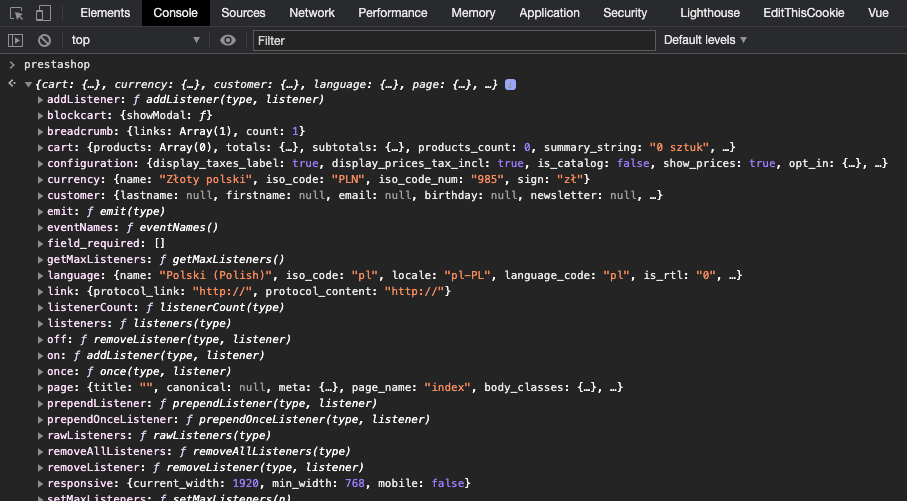Click the protocol_content "http://" value
Image resolution: width=907 pixels, height=501 pixels.
click(x=415, y=292)
